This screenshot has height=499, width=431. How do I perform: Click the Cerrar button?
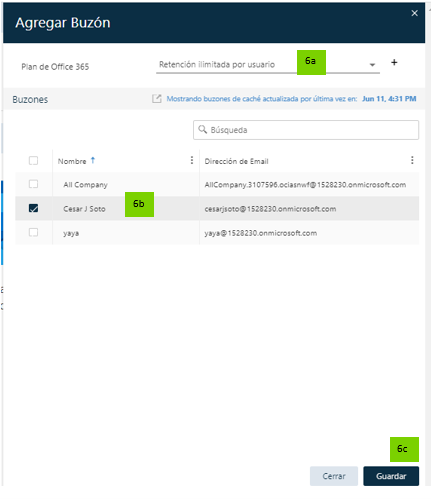tap(334, 476)
